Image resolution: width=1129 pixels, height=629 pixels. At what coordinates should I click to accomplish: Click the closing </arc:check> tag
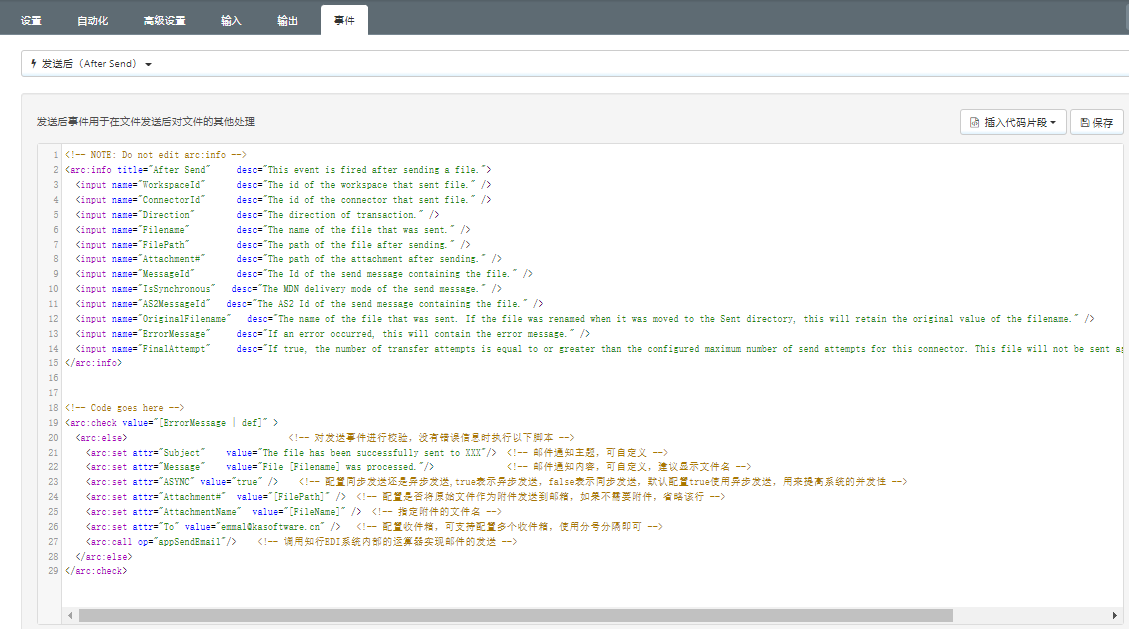point(96,571)
